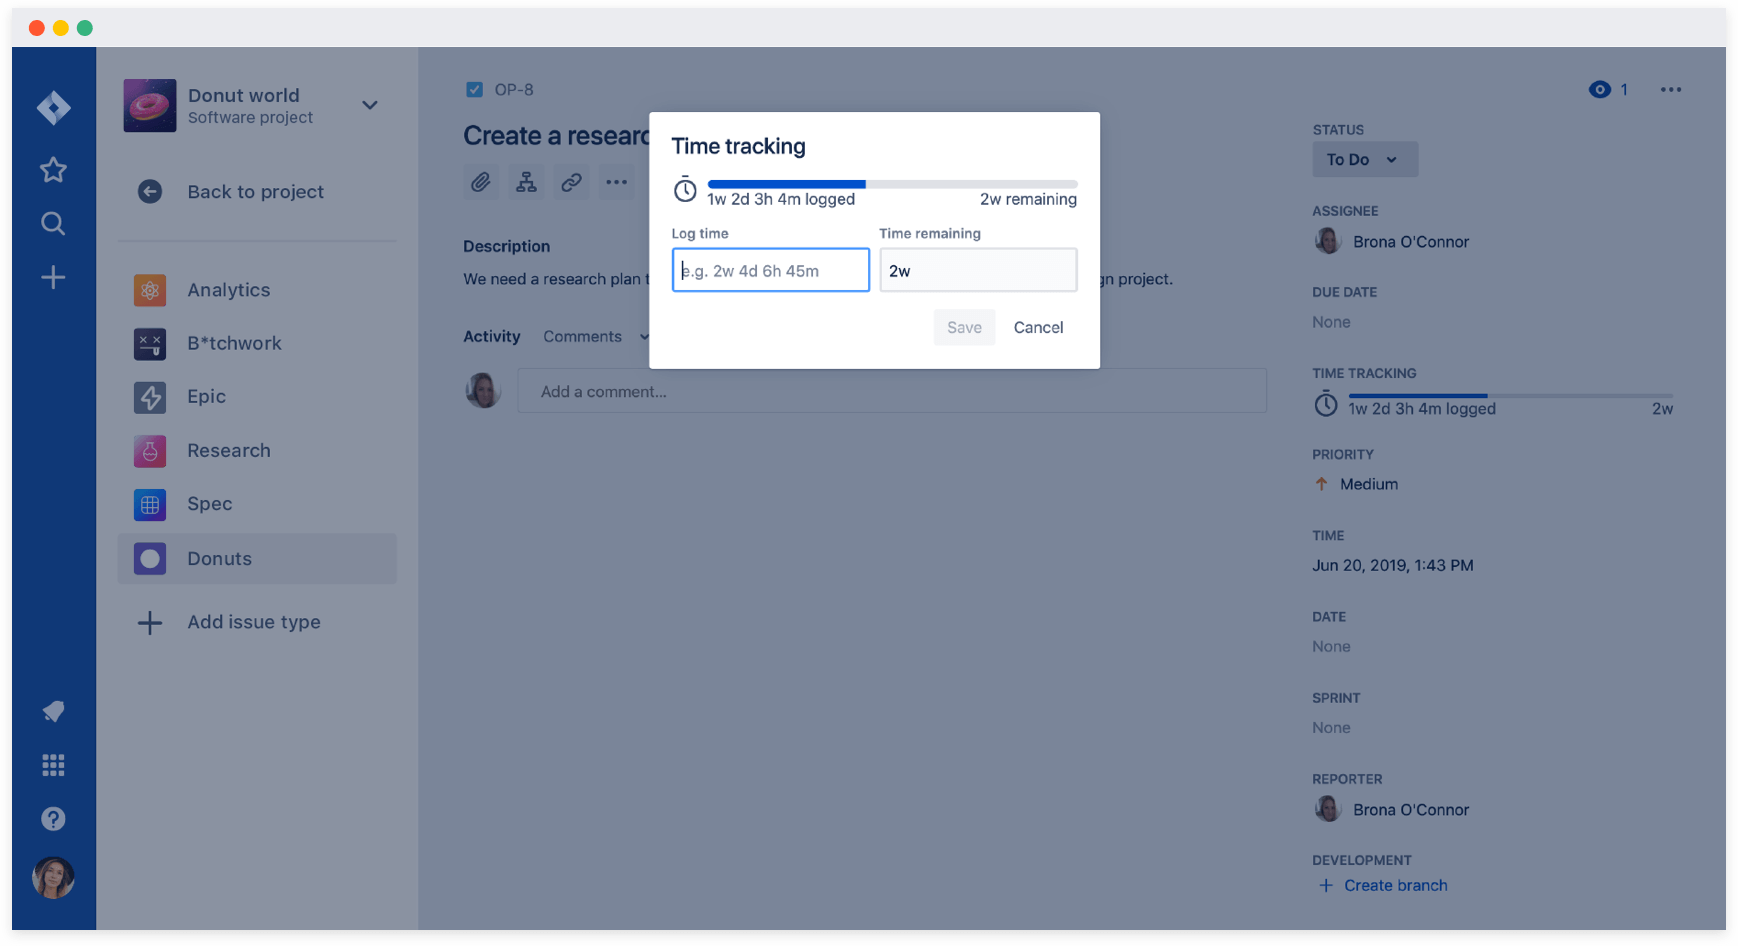Select Donuts in the issue type list
The image size is (1738, 946).
(219, 558)
